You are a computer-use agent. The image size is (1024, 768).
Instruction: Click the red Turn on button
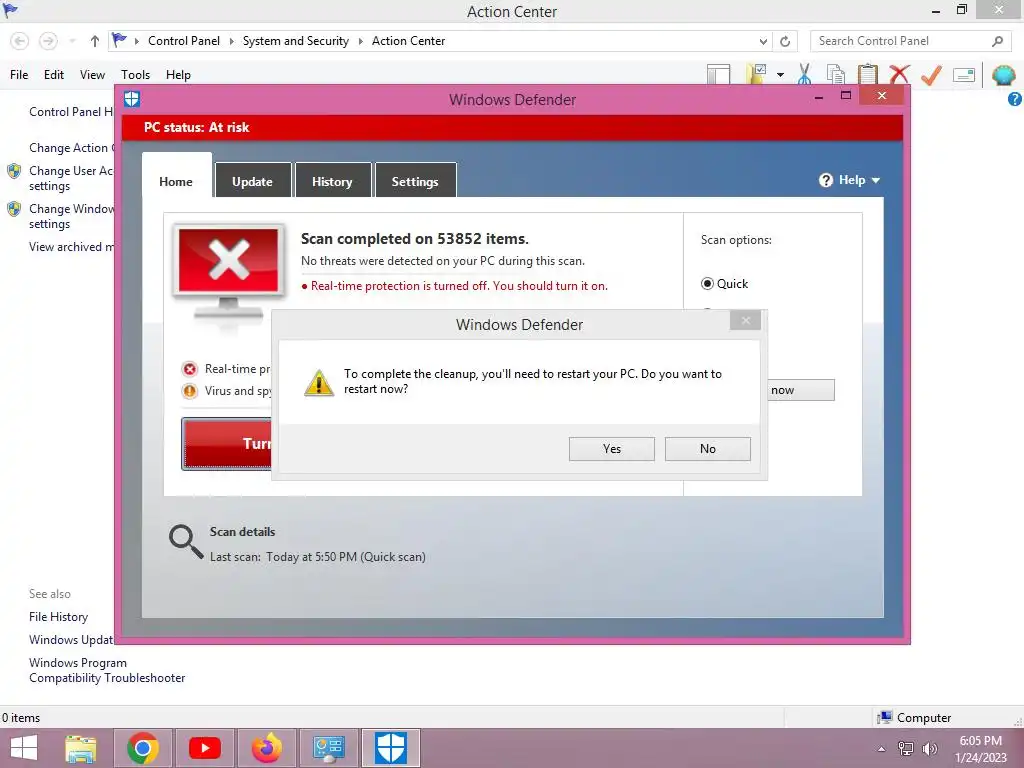click(x=227, y=443)
